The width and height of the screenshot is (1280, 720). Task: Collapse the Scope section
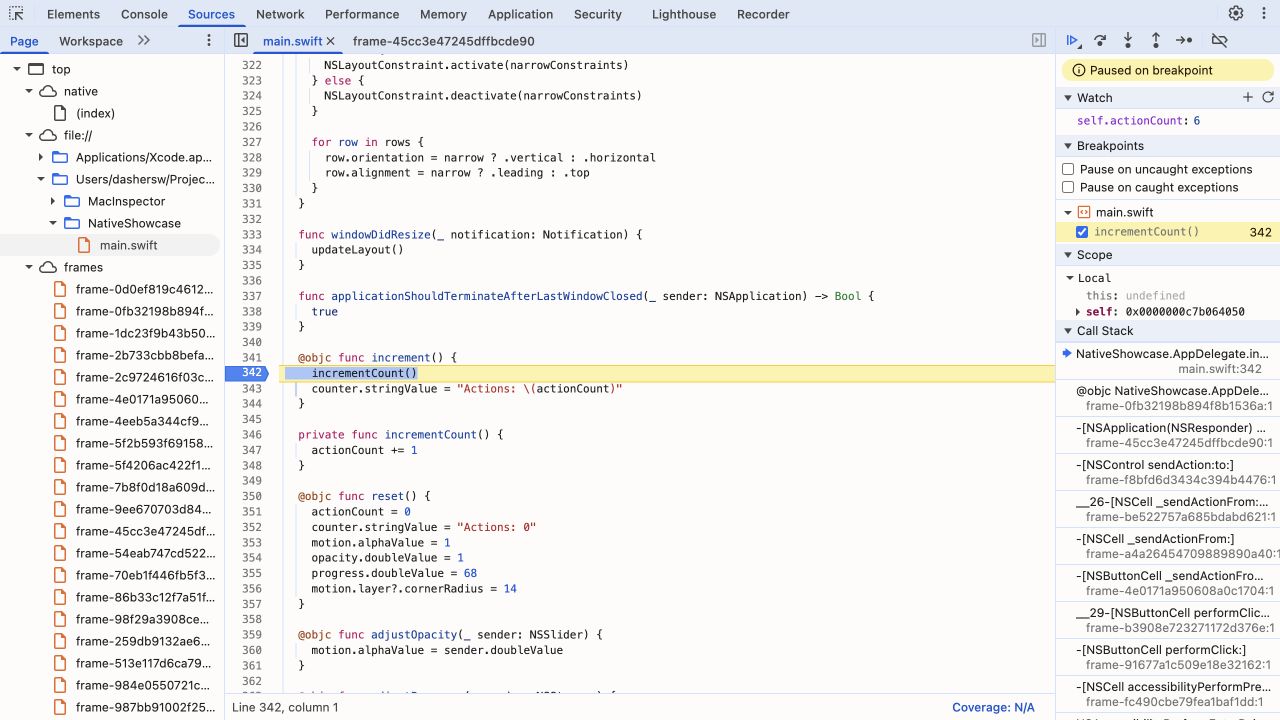[1067, 255]
